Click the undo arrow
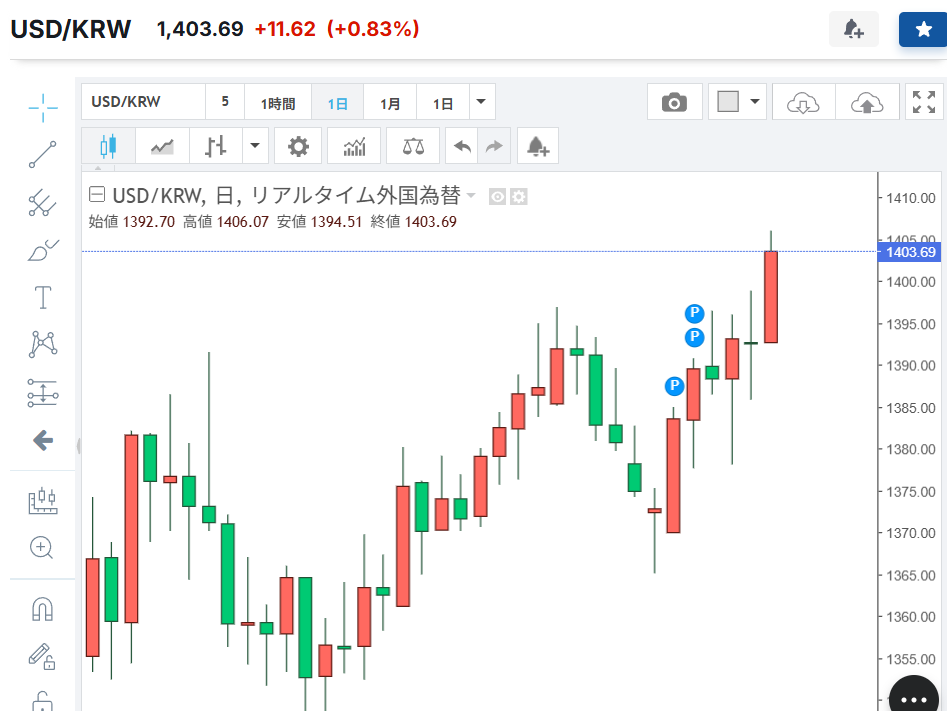This screenshot has height=711, width=947. (462, 146)
